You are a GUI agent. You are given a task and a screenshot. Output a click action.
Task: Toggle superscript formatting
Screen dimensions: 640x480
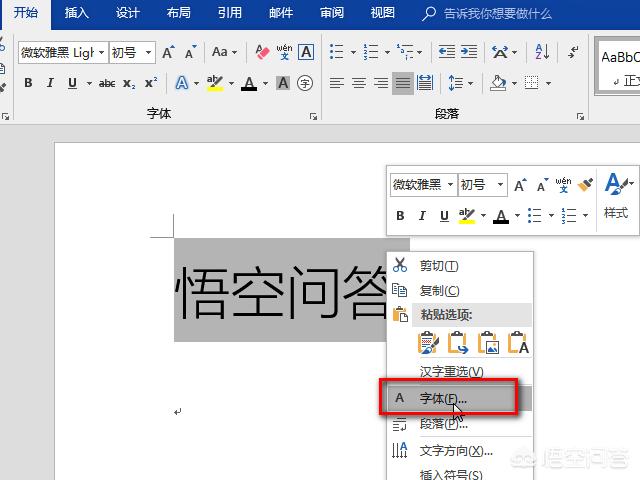point(151,83)
